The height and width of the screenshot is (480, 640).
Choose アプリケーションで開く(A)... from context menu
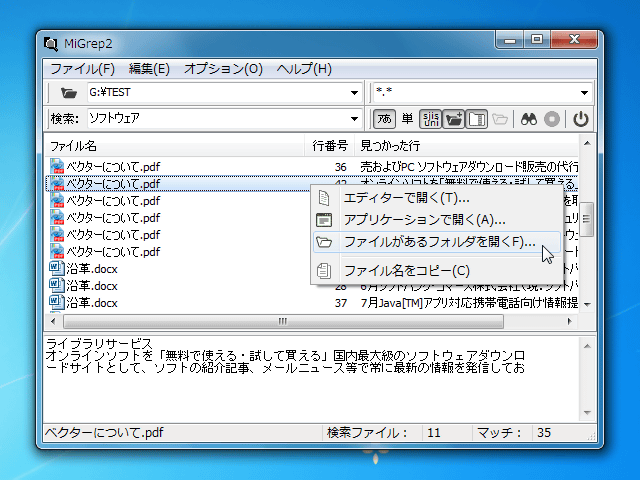pos(437,220)
